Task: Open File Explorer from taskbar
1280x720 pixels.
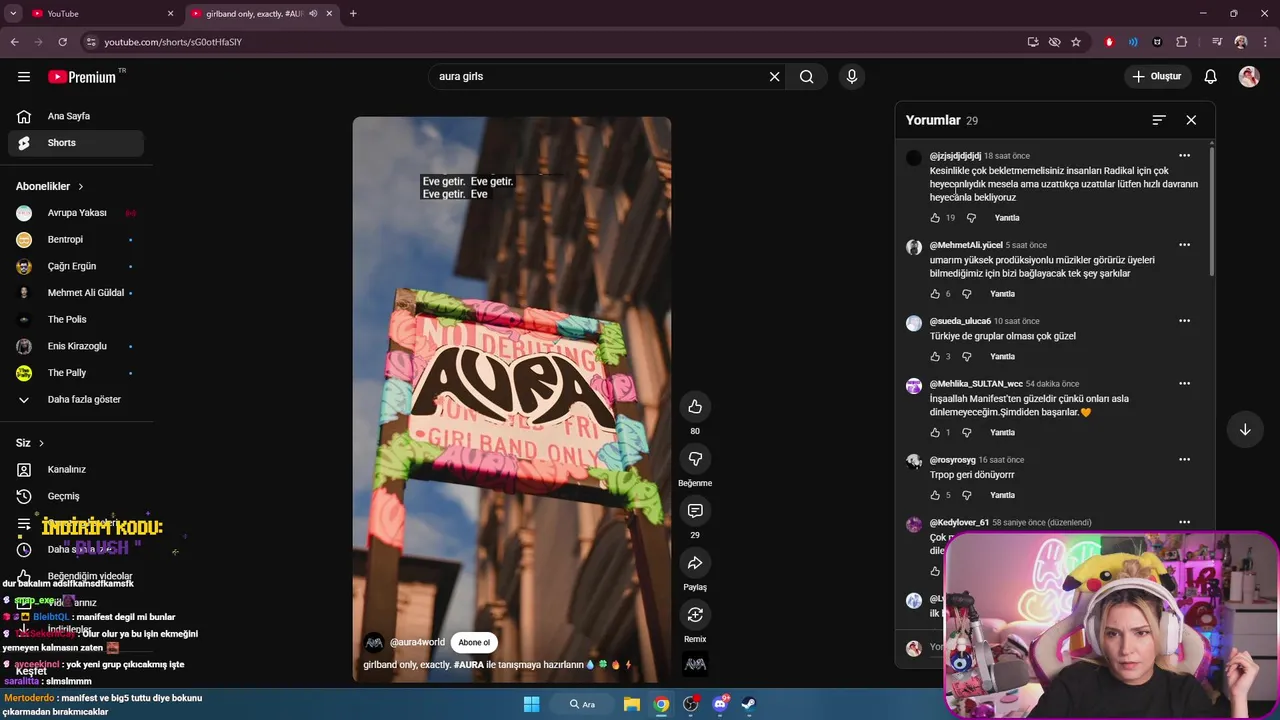Action: click(x=632, y=704)
